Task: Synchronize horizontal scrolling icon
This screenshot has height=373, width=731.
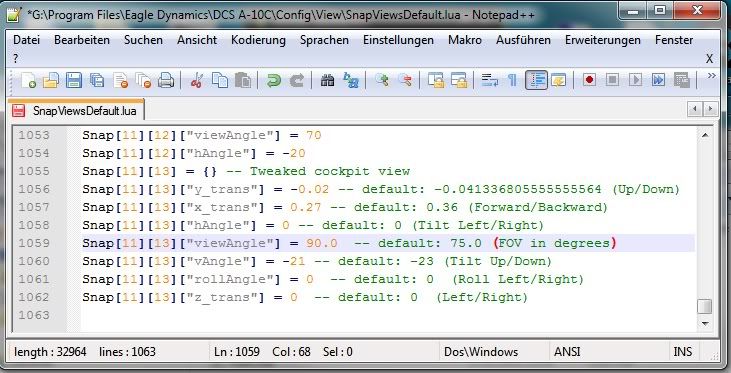Action: (459, 80)
